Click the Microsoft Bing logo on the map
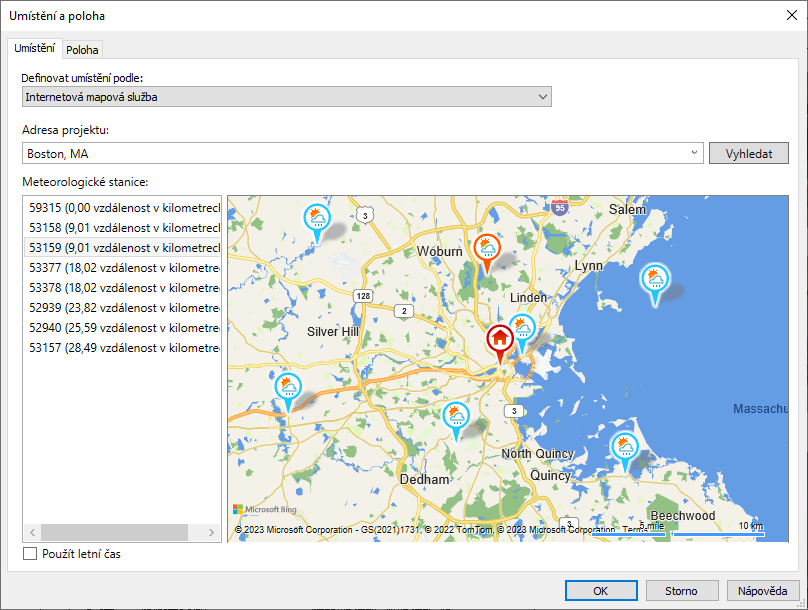The height and width of the screenshot is (610, 808). pyautogui.click(x=265, y=510)
